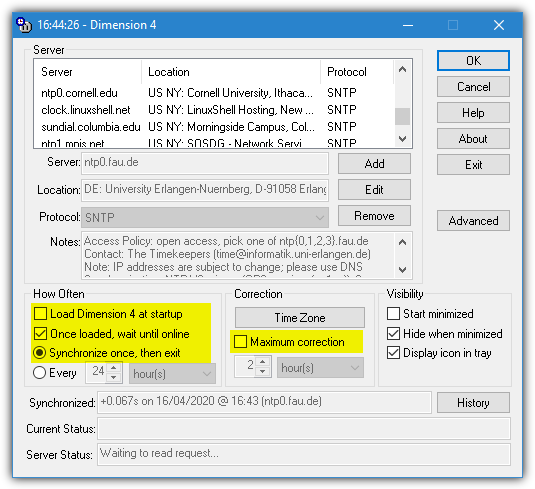
Task: Click inside the Notes text area
Action: point(238,255)
